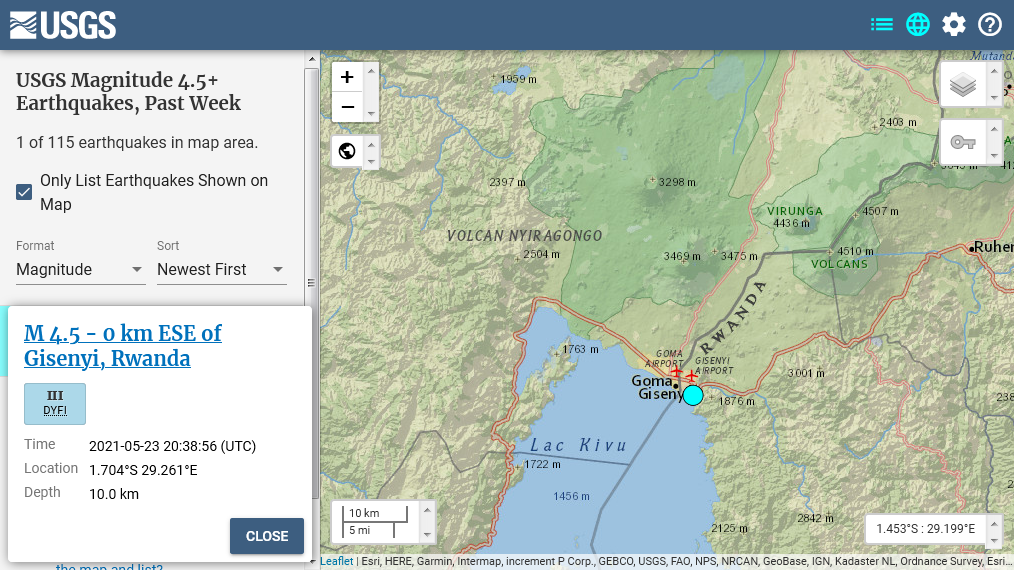
Task: Click the coordinates readout 1.453°S : 29.199°E
Action: 925,529
